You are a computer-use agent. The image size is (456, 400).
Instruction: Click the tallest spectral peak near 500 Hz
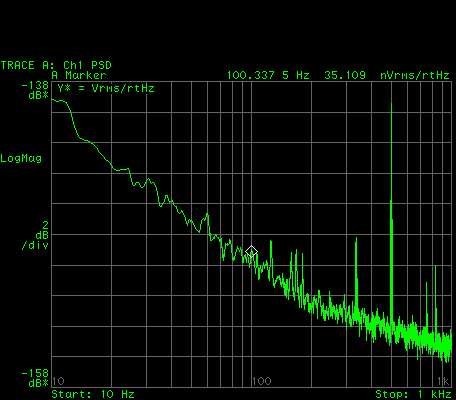pyautogui.click(x=391, y=213)
